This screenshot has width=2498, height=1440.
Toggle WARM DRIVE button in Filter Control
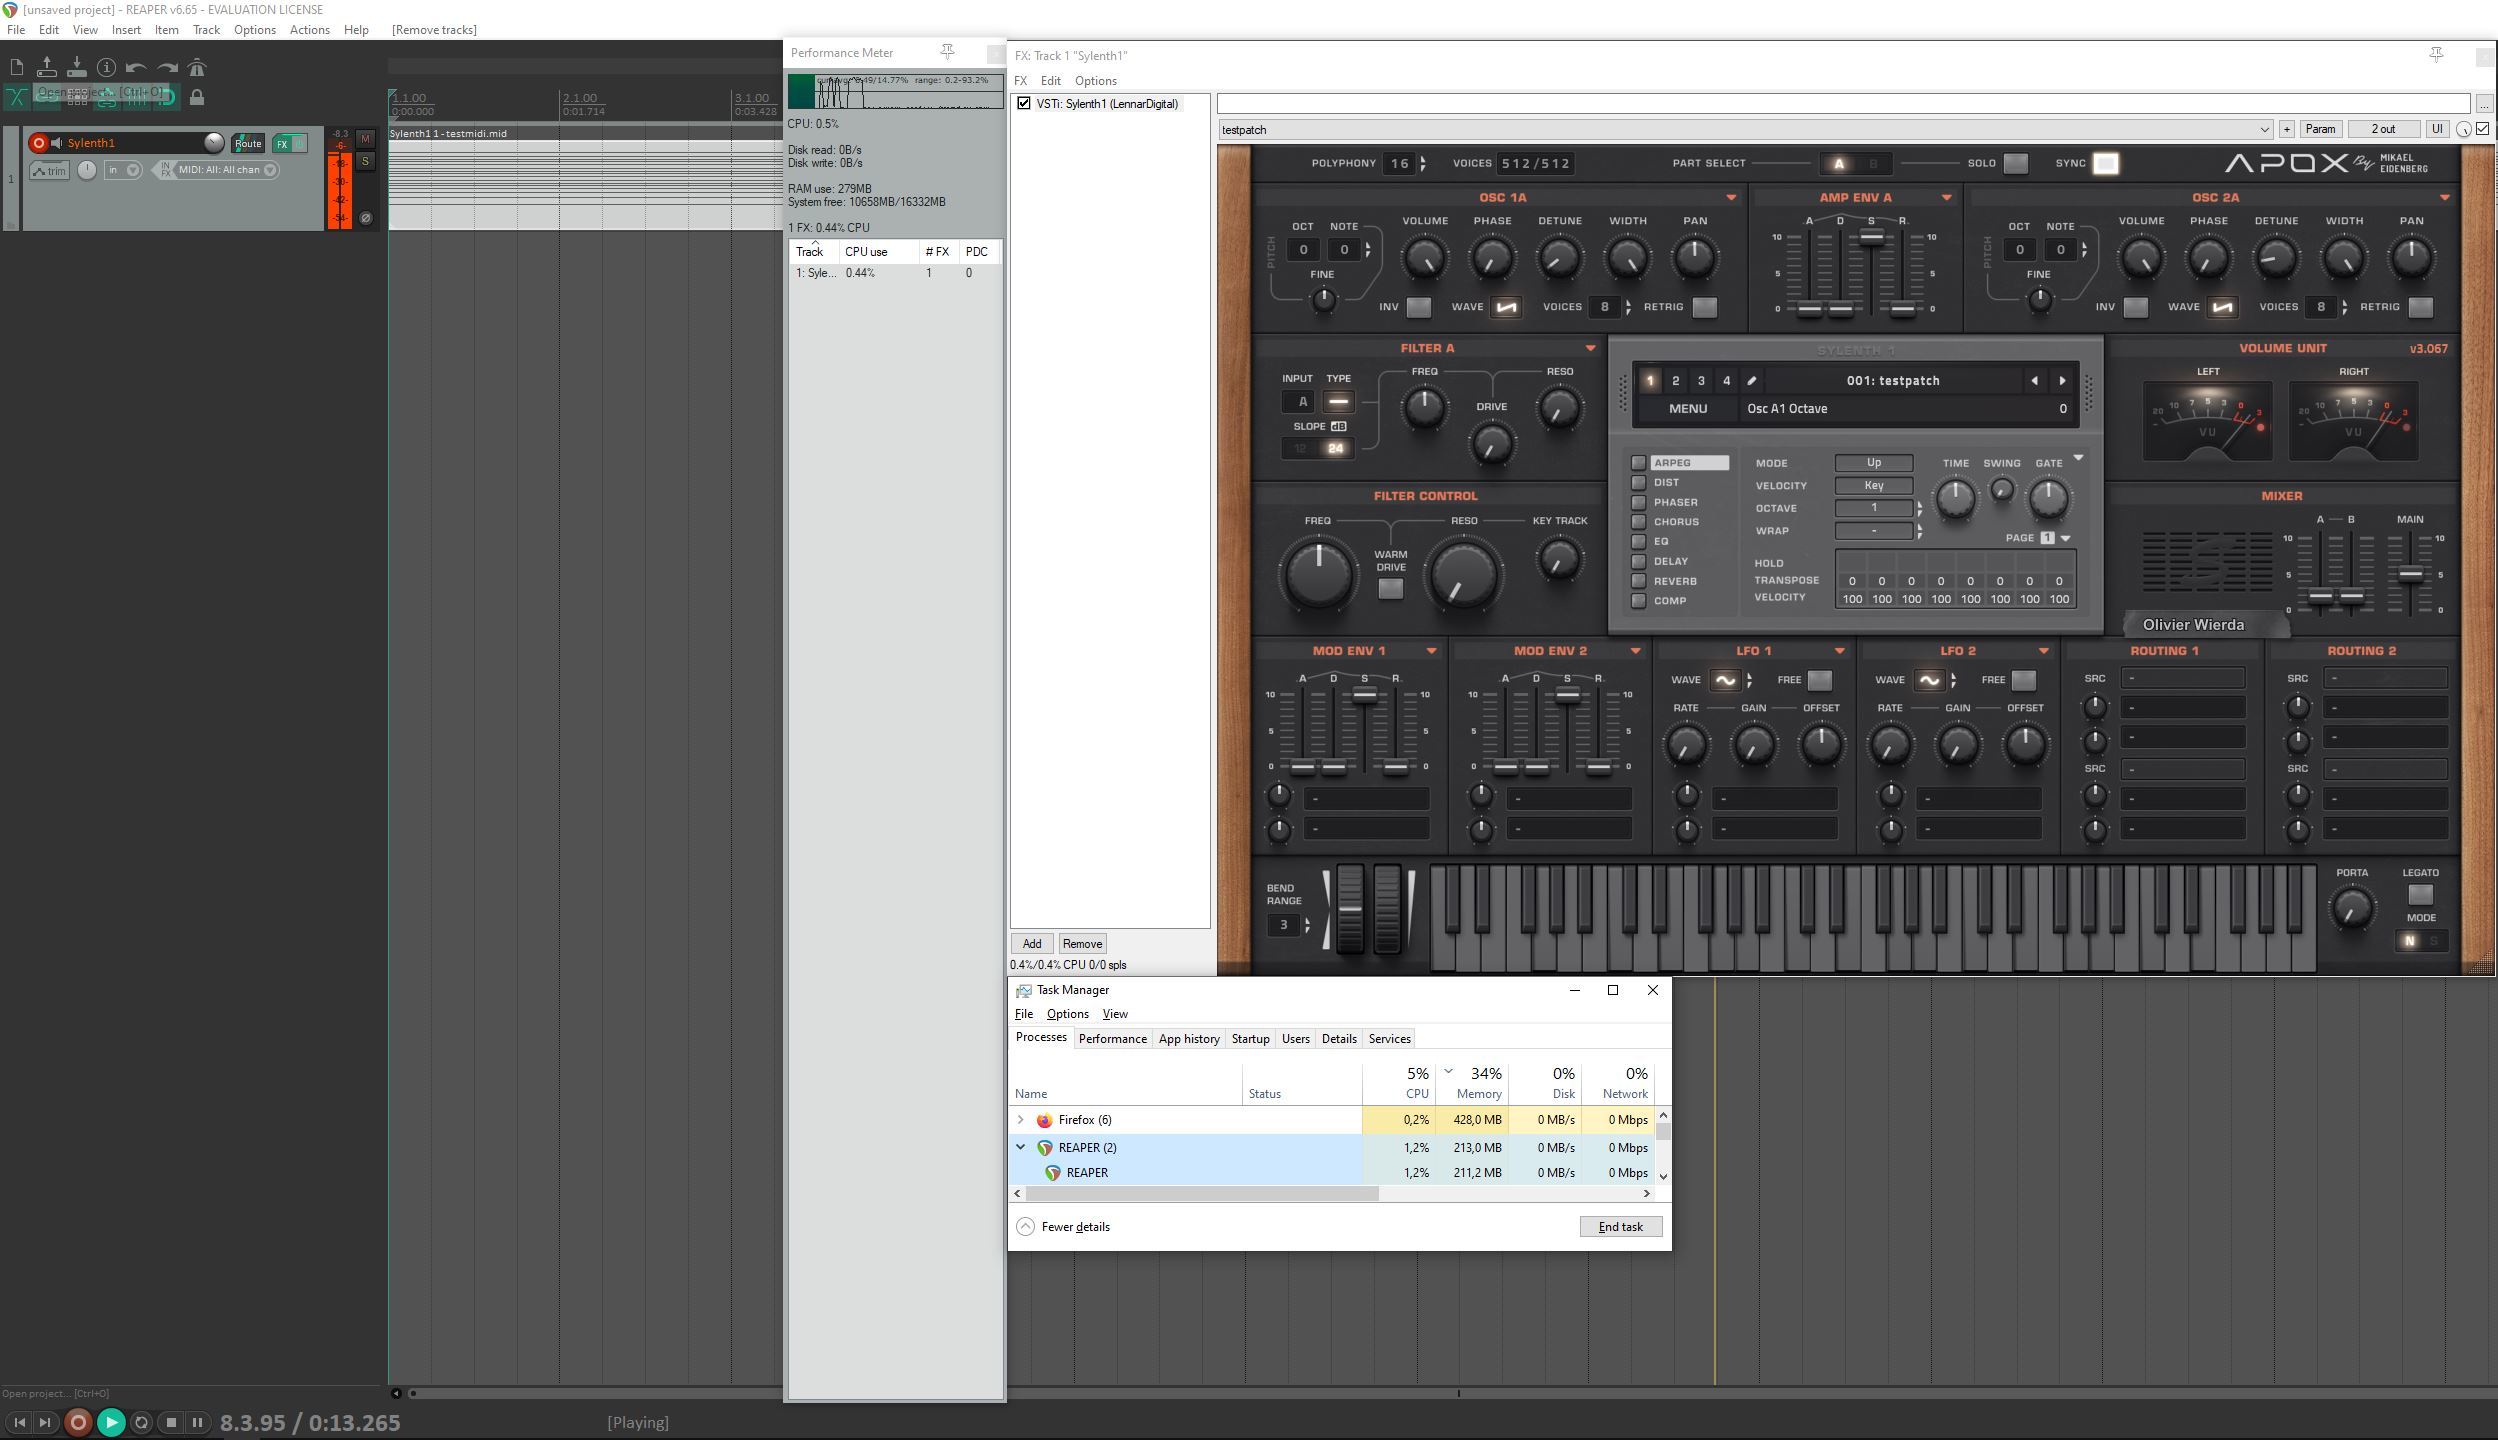[x=1390, y=589]
